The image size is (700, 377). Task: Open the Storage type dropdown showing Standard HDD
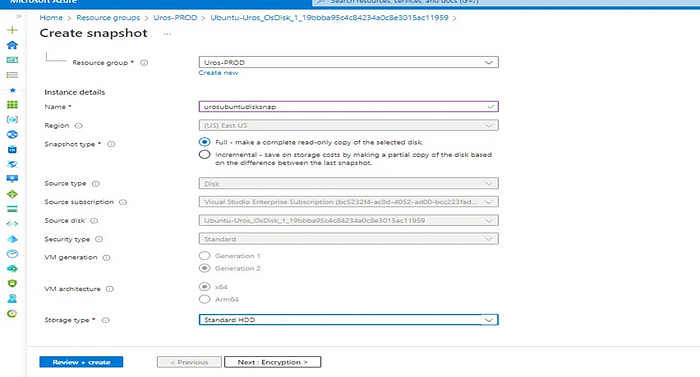point(349,320)
